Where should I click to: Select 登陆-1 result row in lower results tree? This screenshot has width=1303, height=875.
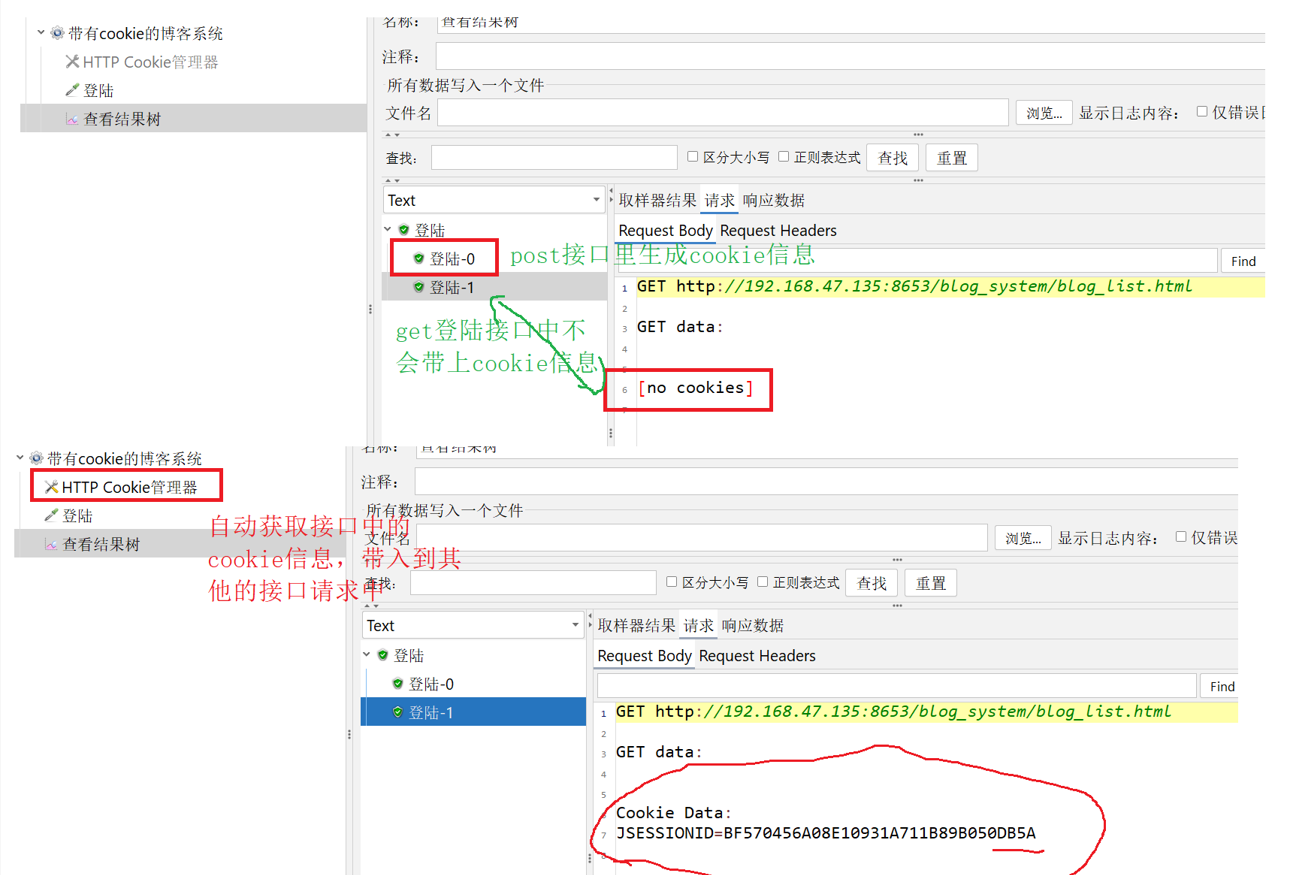pyautogui.click(x=474, y=712)
